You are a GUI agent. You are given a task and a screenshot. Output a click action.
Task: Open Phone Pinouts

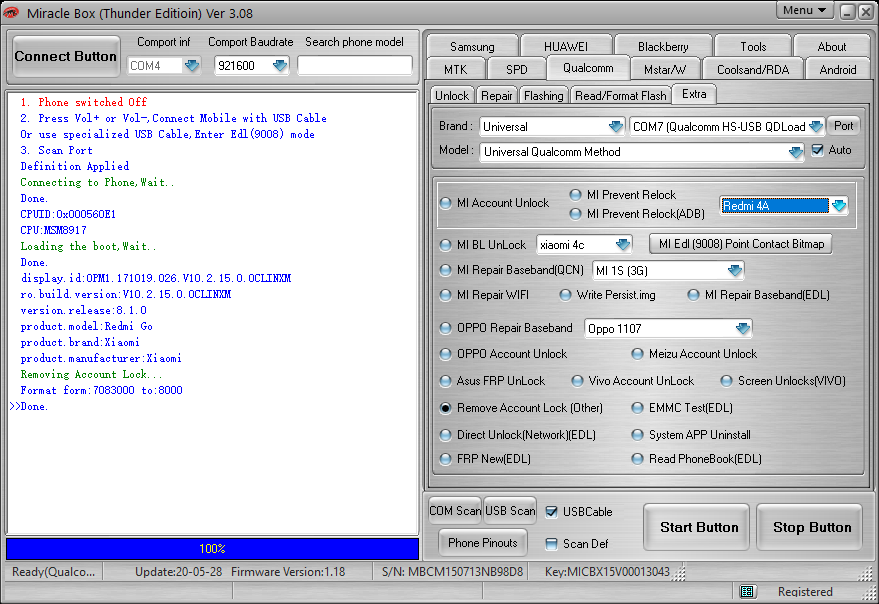[x=483, y=543]
